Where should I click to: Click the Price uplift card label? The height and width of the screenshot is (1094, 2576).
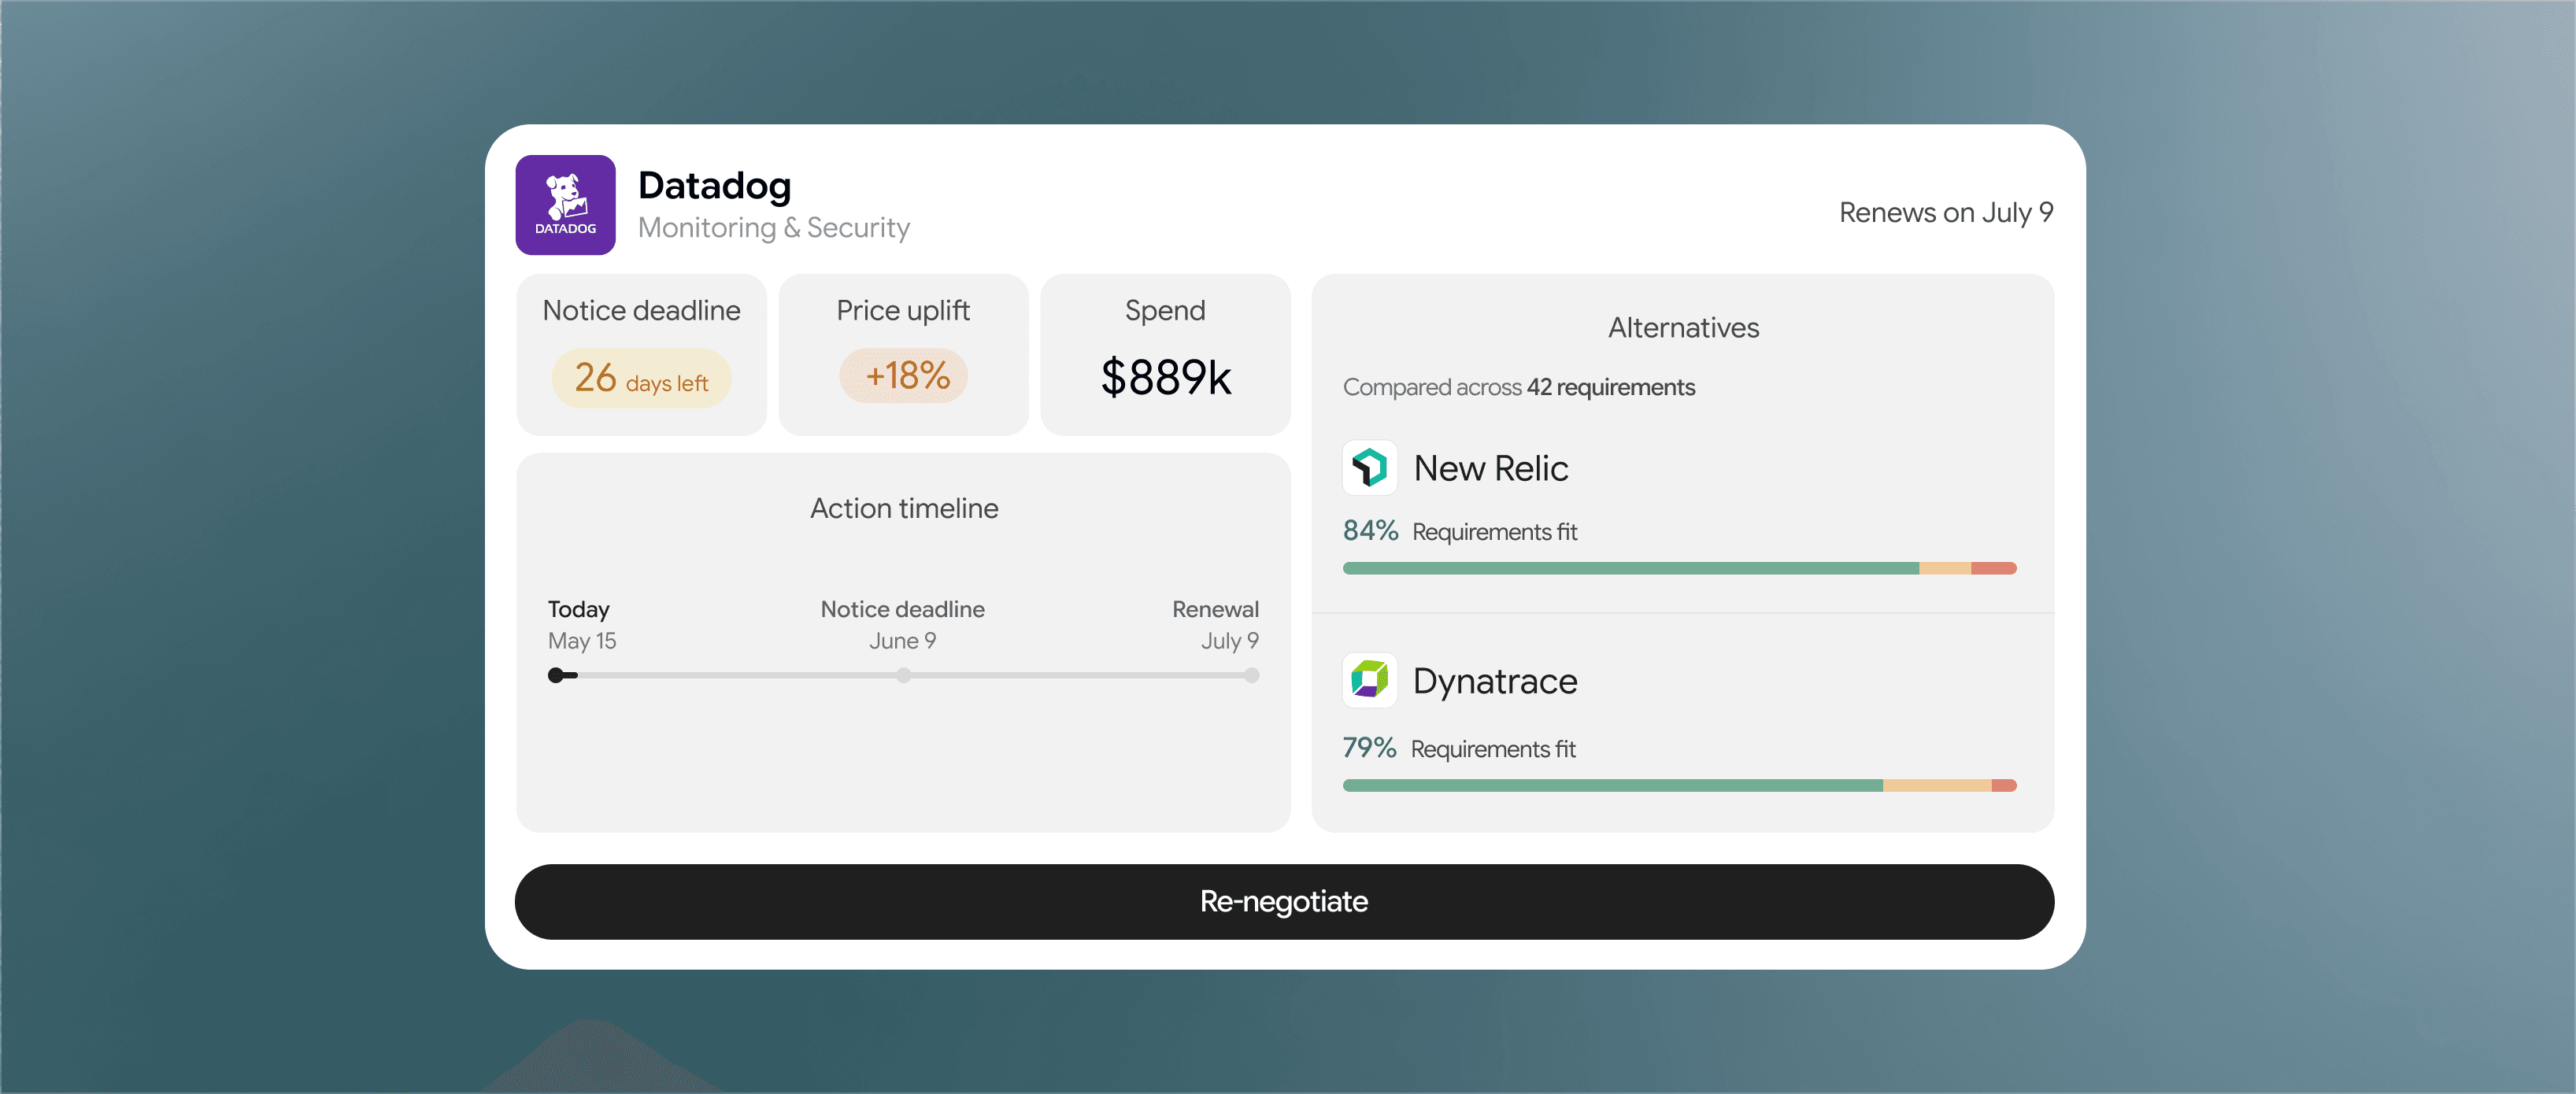point(903,311)
